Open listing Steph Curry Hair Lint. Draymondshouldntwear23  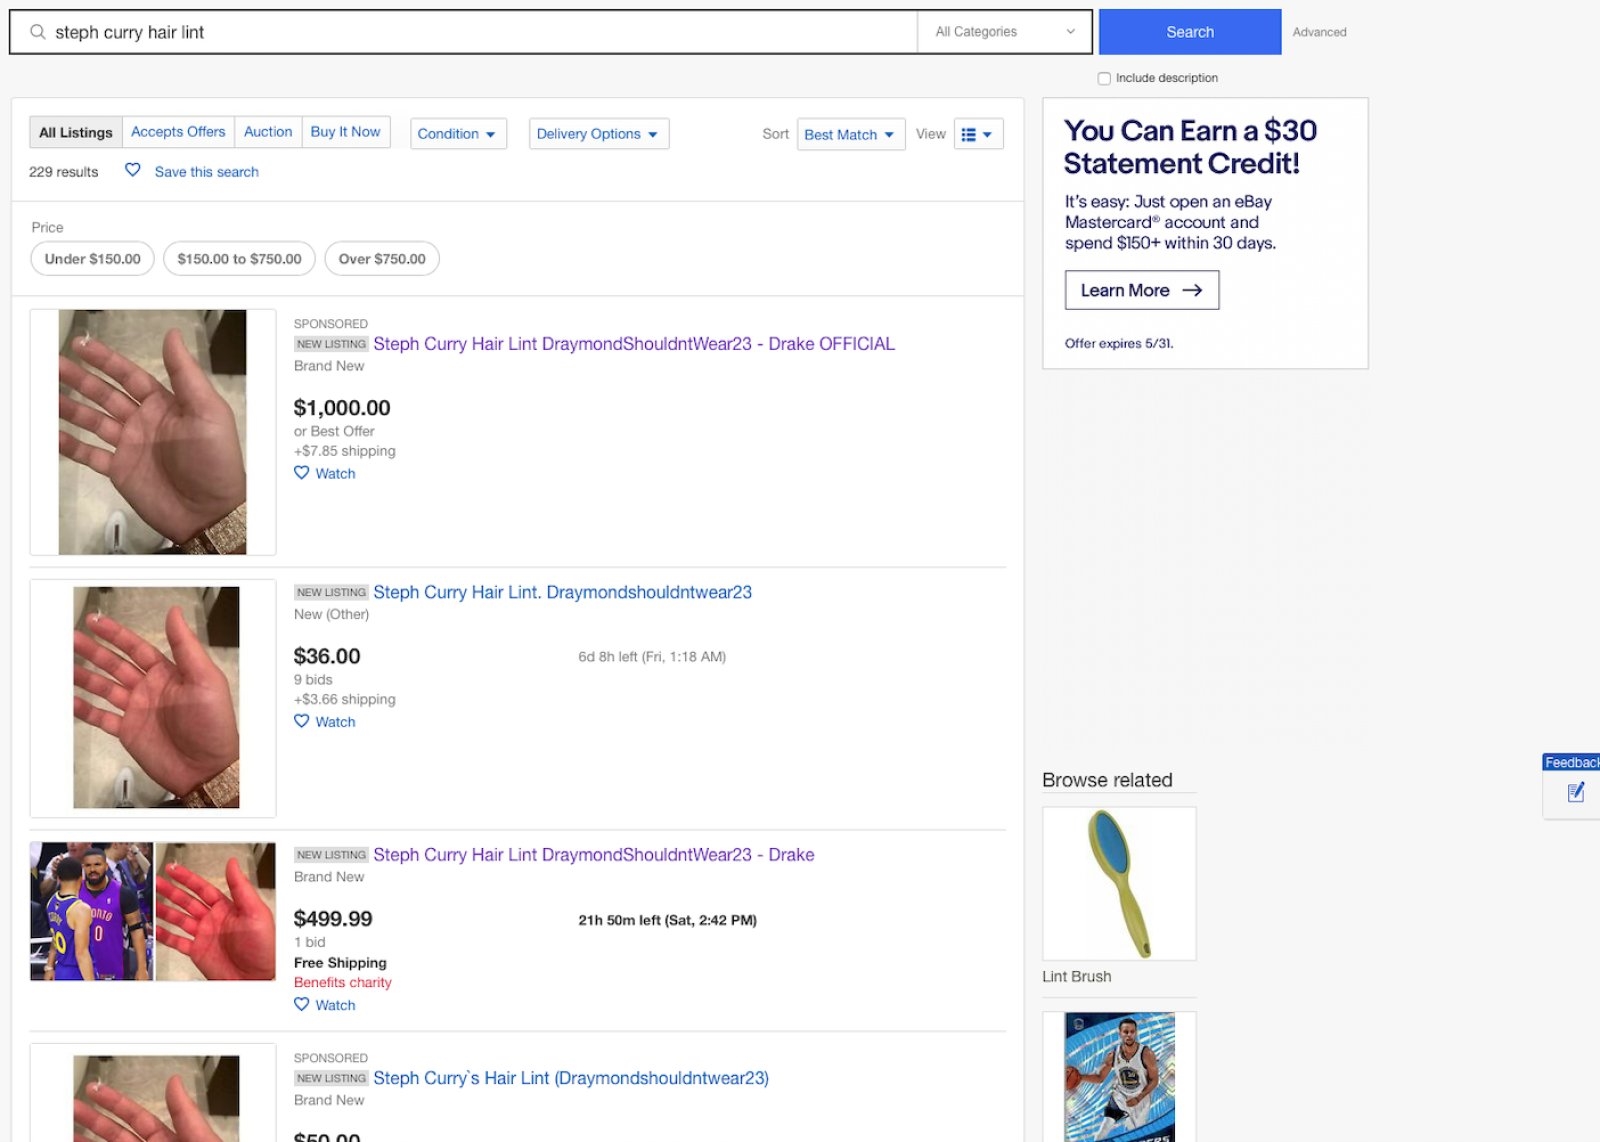point(562,592)
